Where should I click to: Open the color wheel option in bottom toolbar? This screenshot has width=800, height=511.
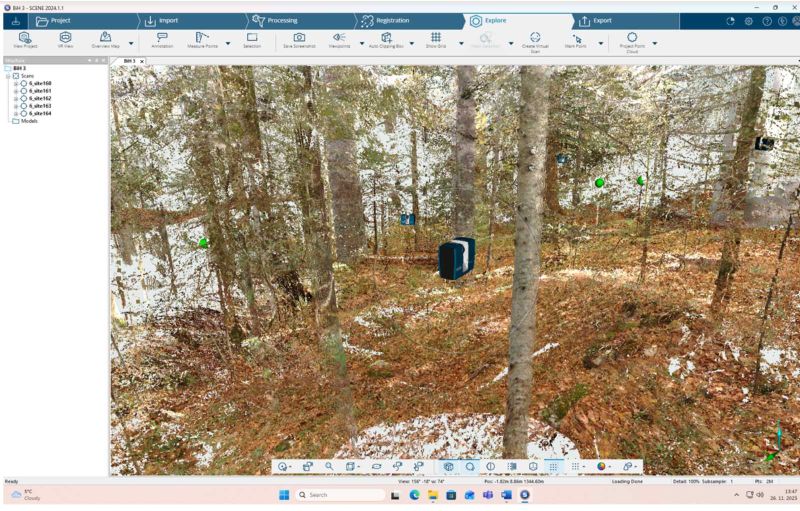coord(602,466)
